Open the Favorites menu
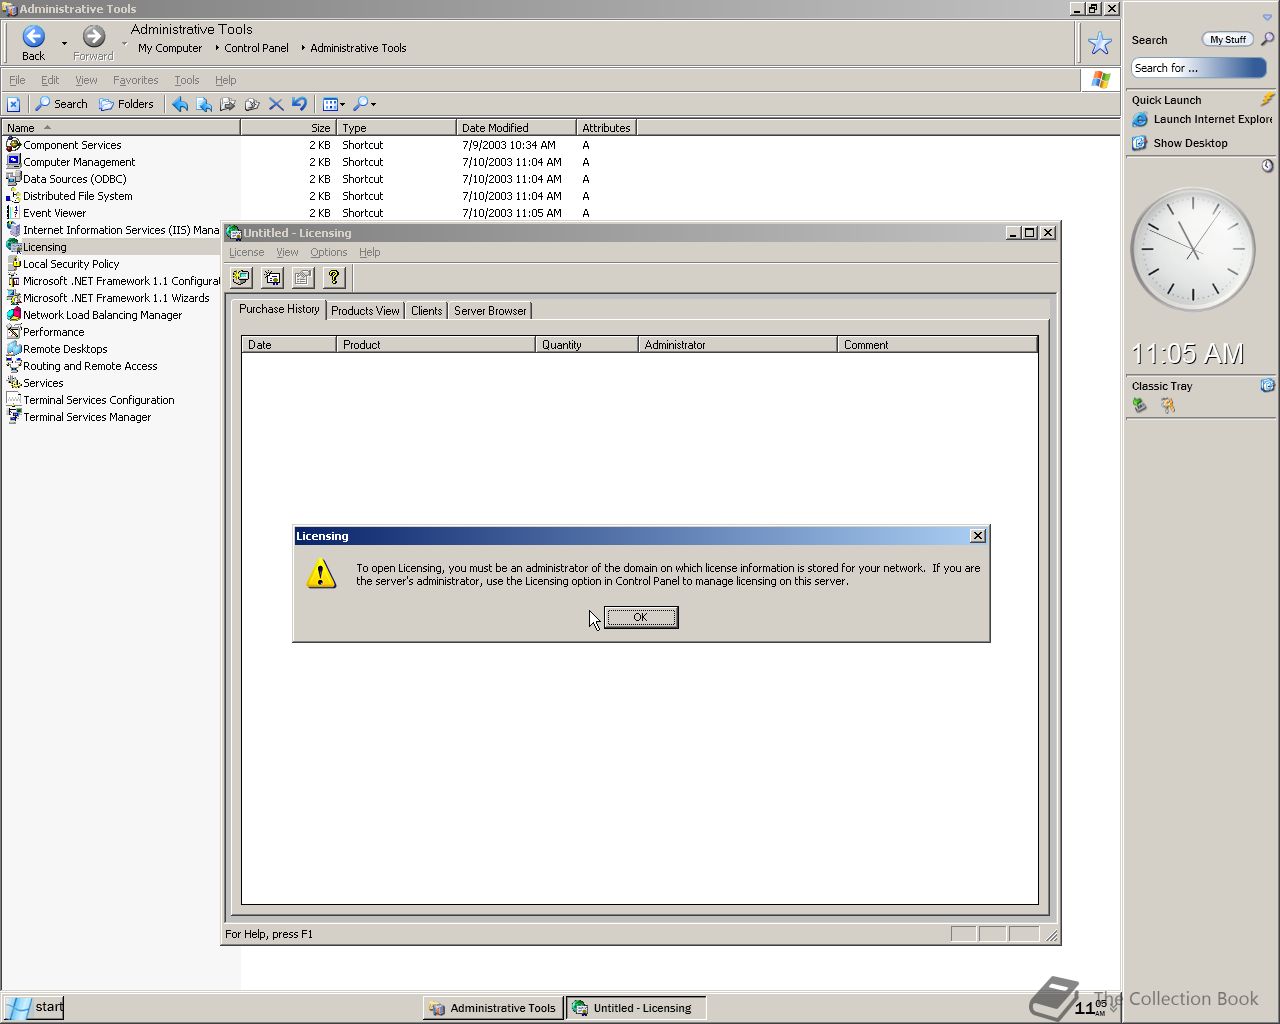The width and height of the screenshot is (1280, 1024). [x=135, y=80]
